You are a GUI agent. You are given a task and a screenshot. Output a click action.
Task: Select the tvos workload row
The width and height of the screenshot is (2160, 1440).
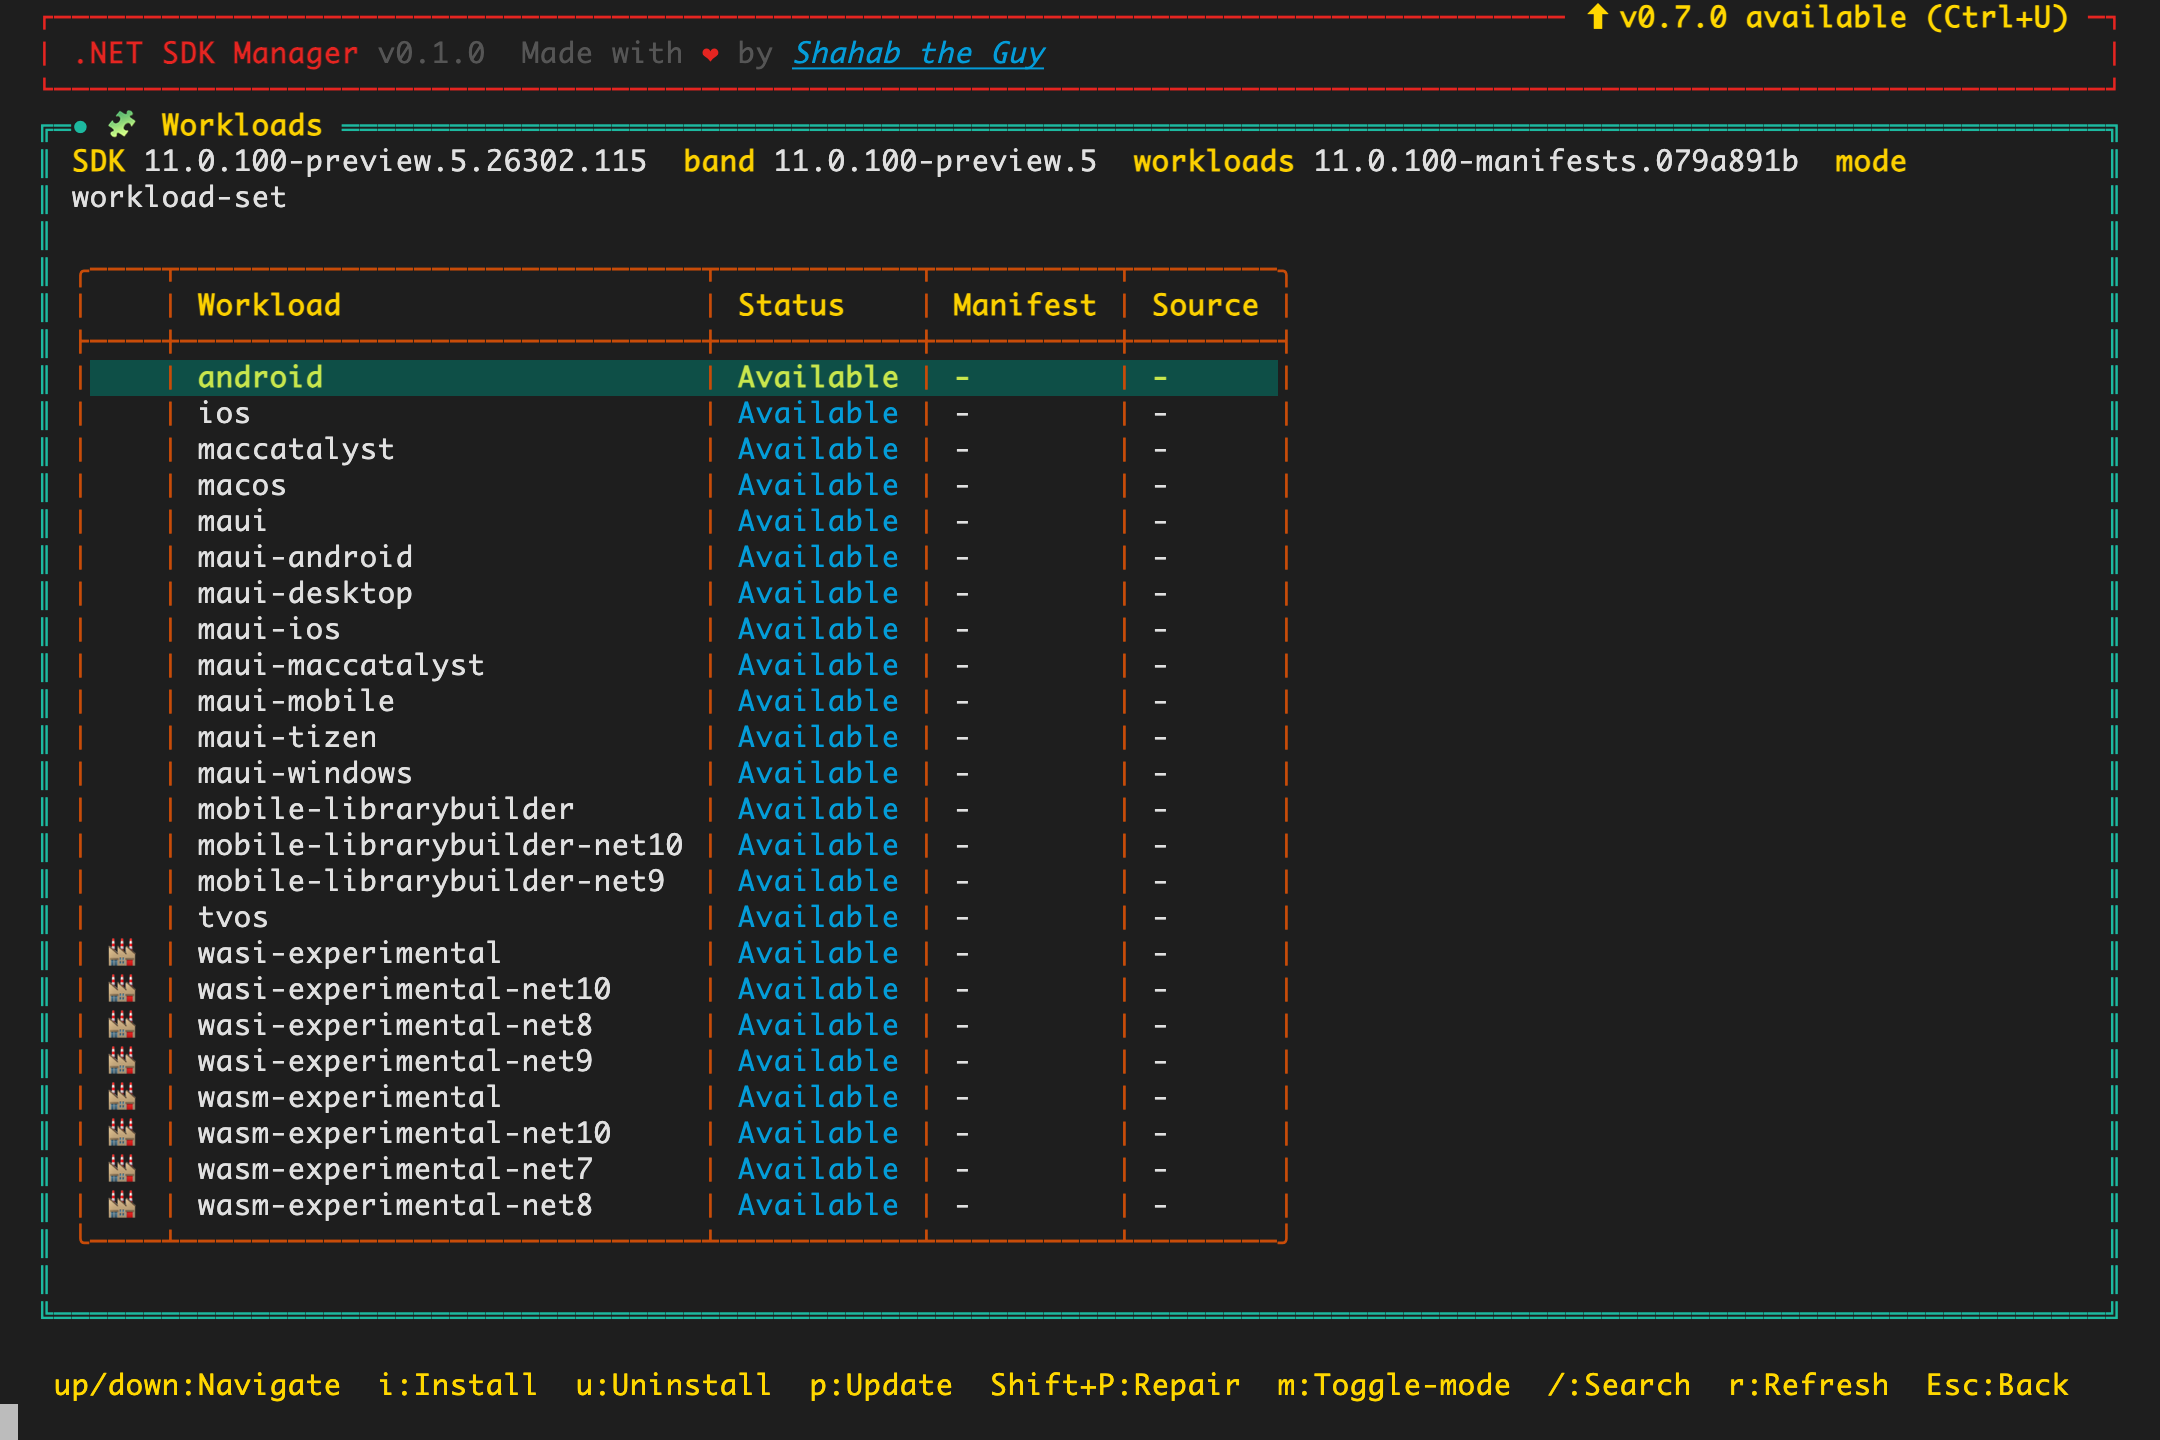pos(684,917)
